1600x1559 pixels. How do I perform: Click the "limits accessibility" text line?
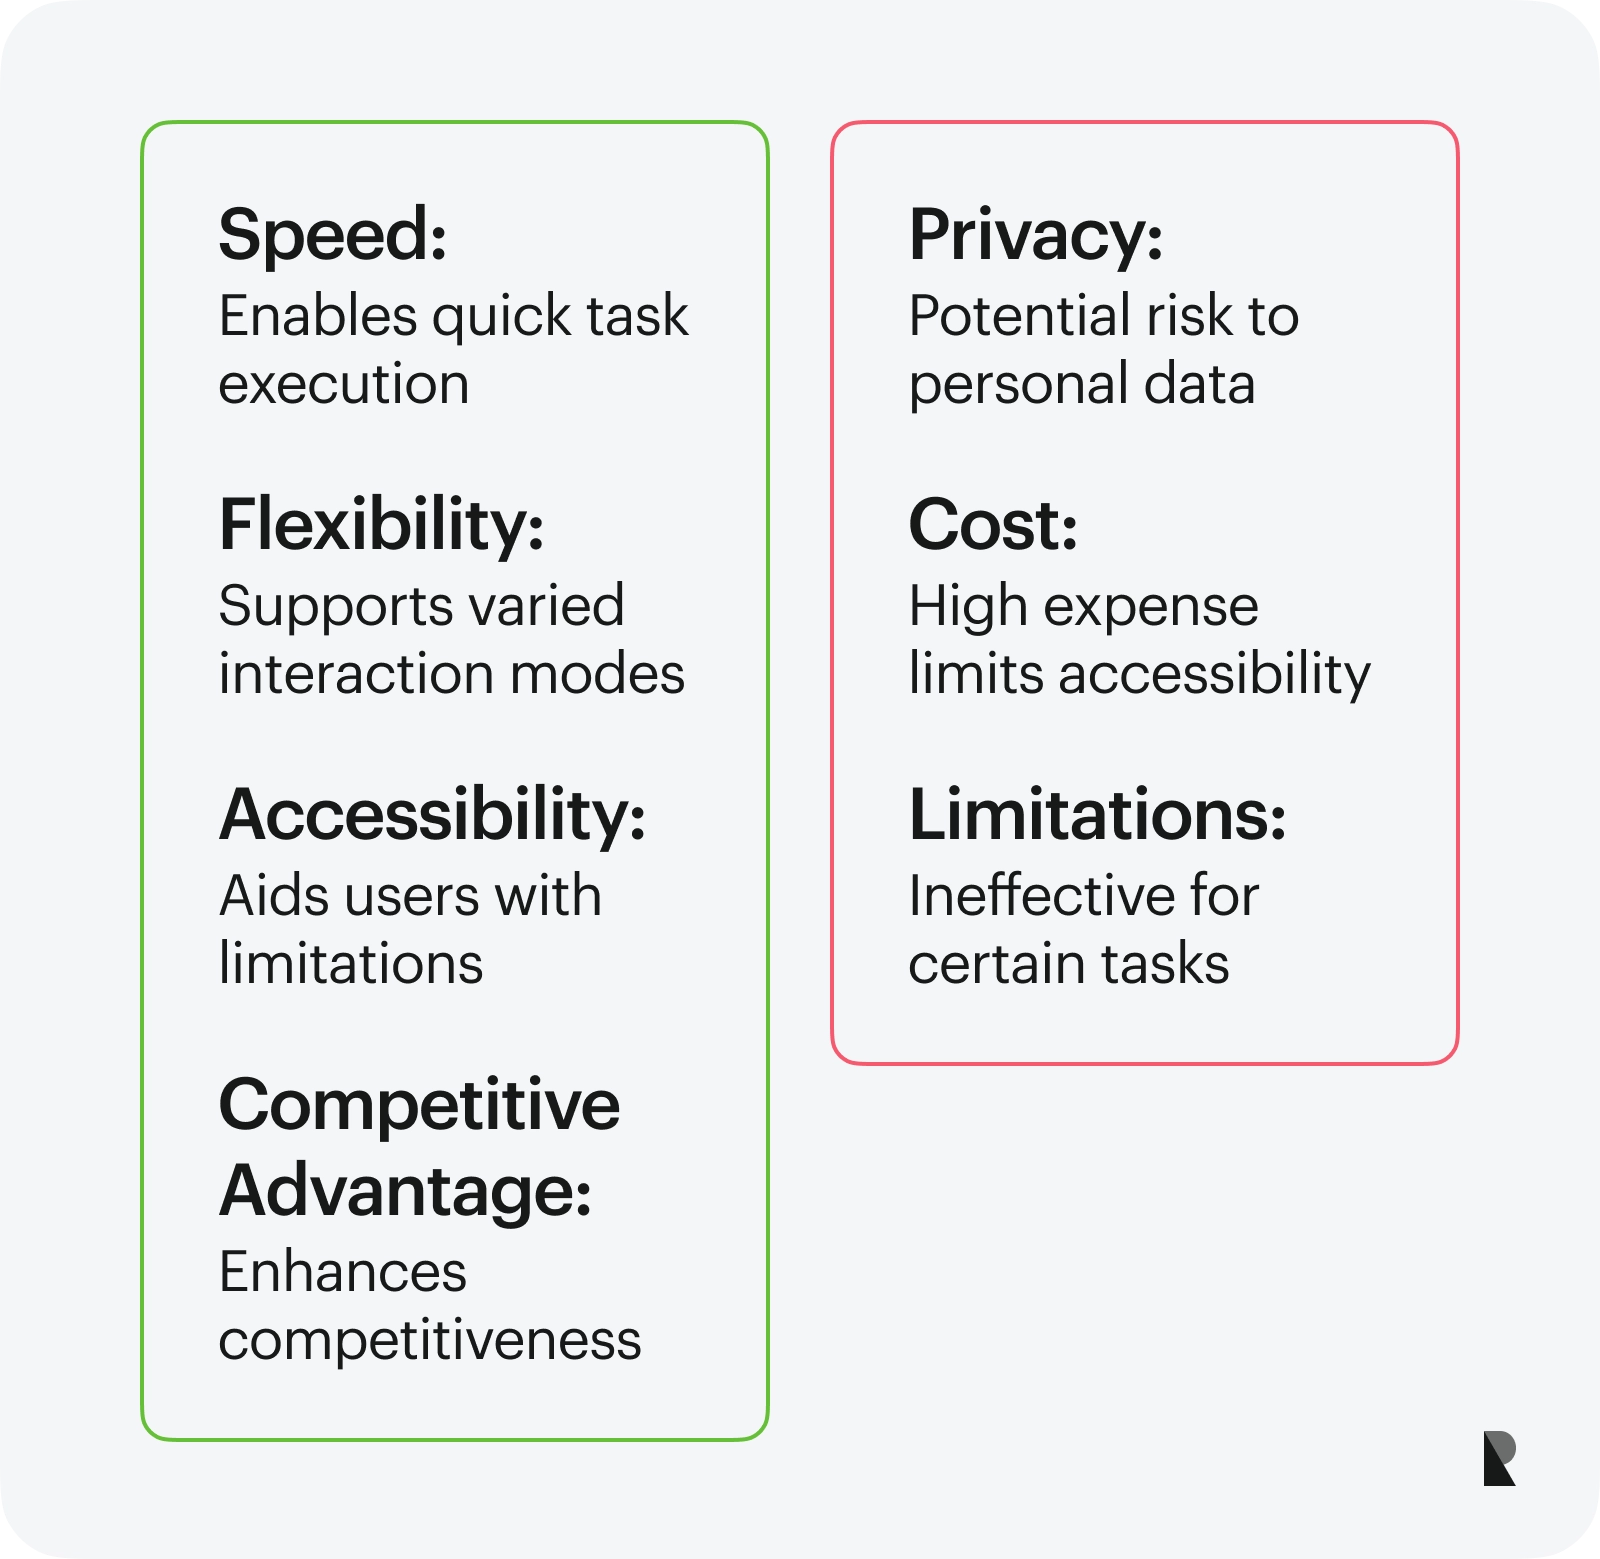(1139, 674)
